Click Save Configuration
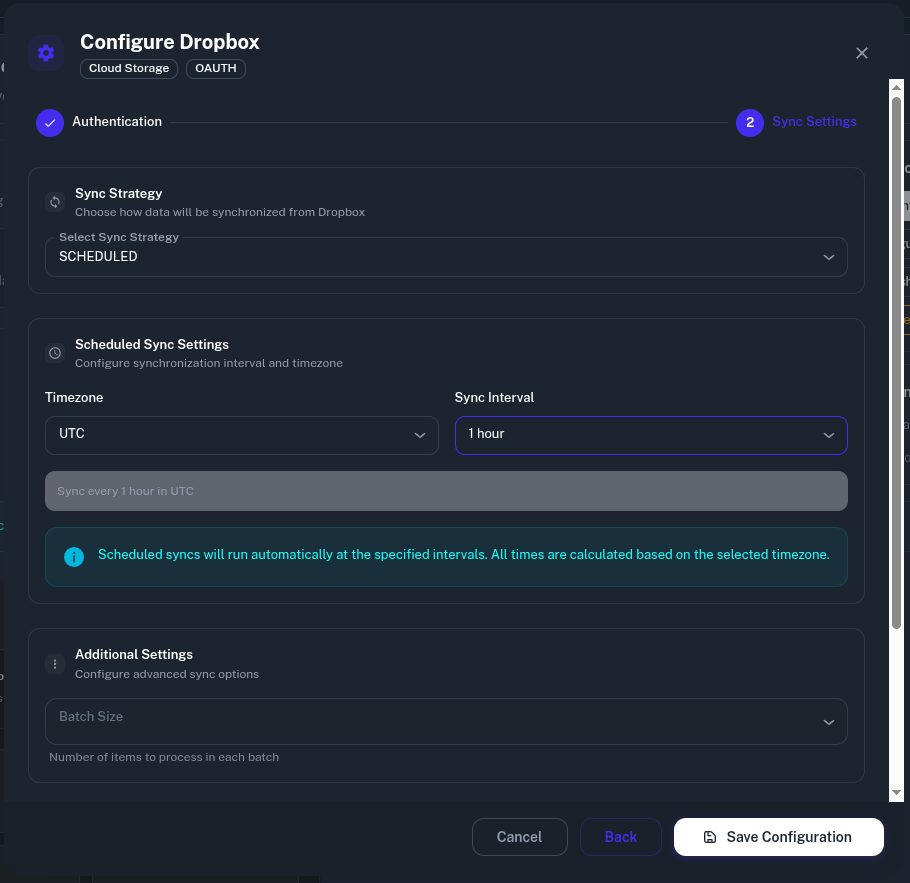The height and width of the screenshot is (883, 910). coord(778,837)
